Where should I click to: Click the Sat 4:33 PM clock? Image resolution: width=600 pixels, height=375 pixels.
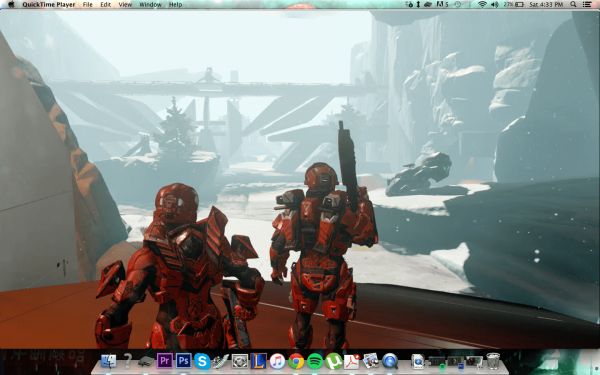[546, 5]
